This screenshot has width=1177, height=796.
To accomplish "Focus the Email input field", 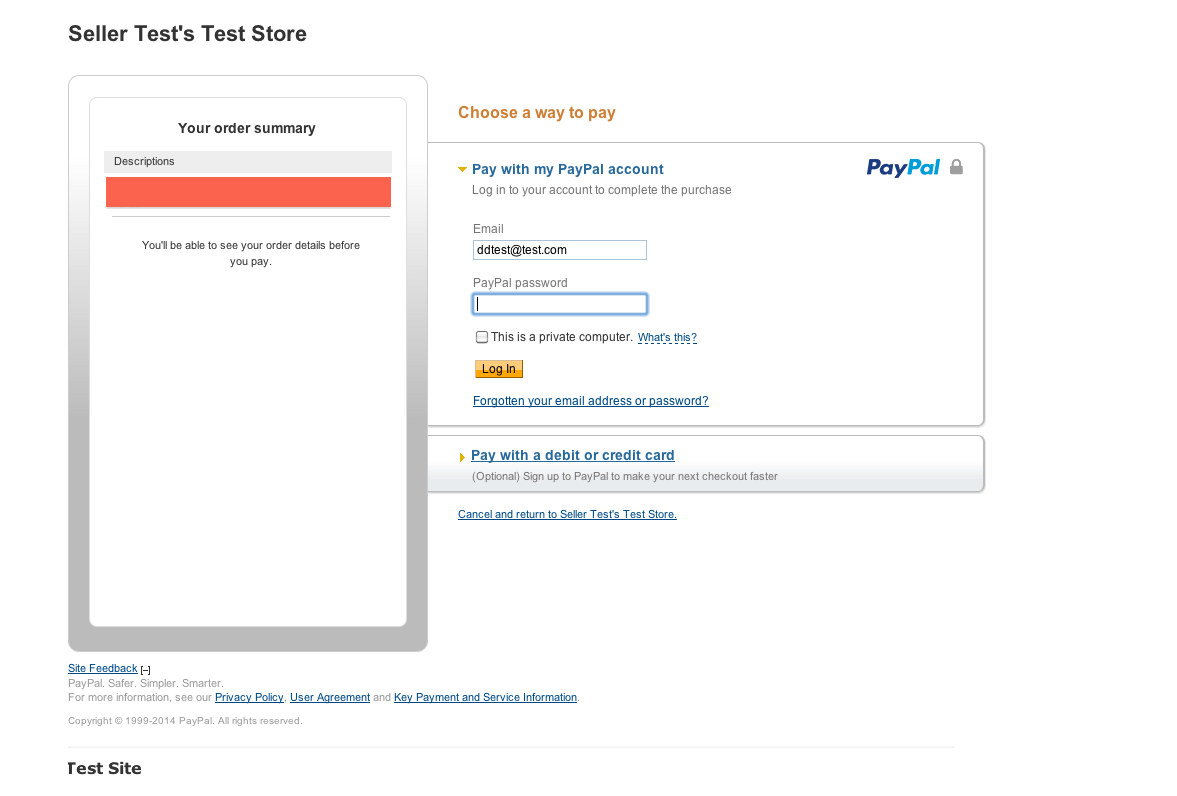I will pyautogui.click(x=559, y=250).
